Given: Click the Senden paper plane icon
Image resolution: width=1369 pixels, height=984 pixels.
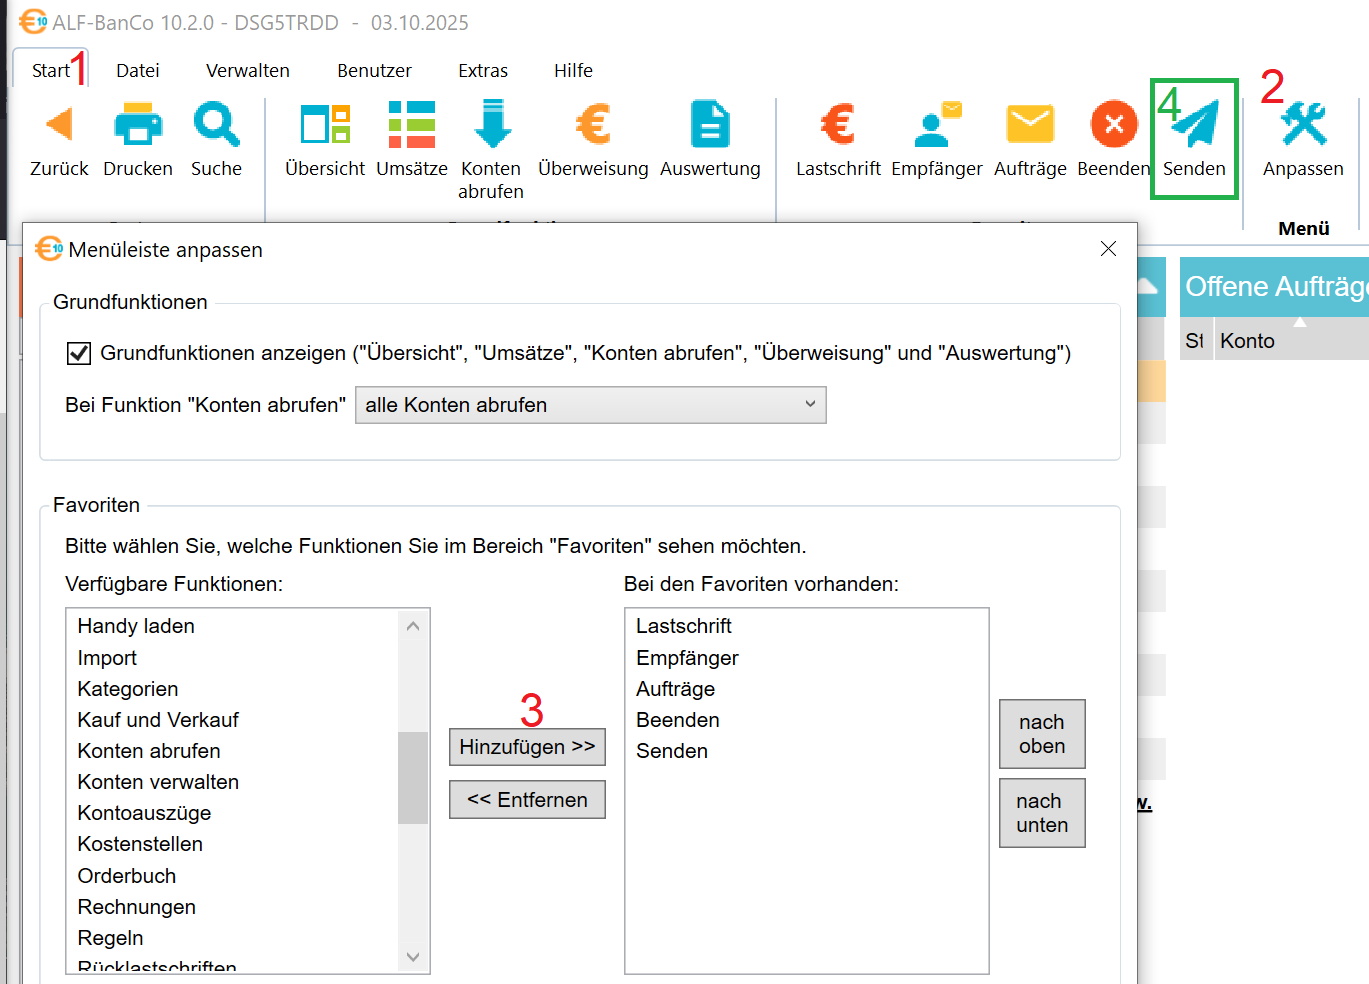Looking at the screenshot, I should click(1194, 126).
